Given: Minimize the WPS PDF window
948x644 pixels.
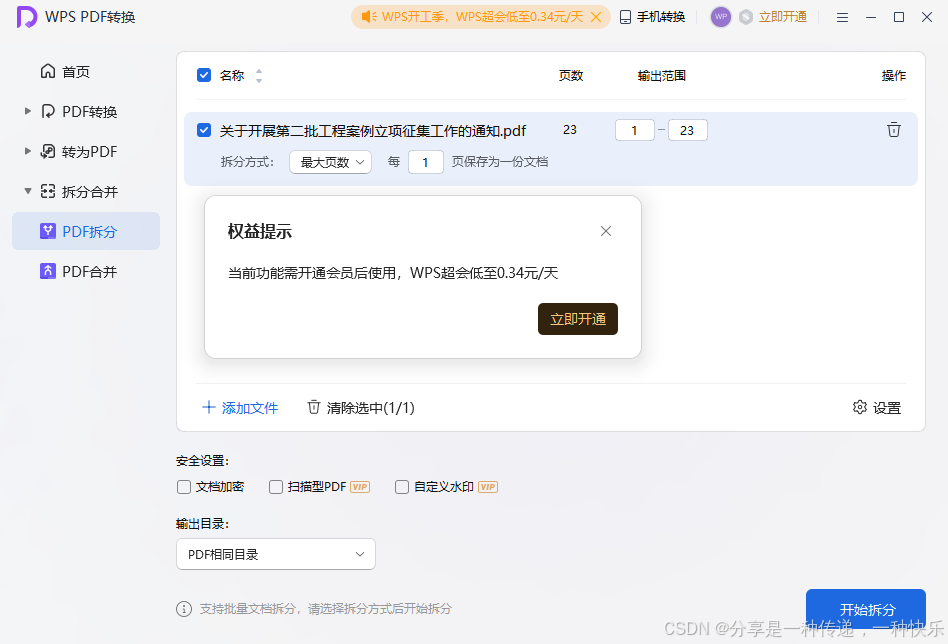Looking at the screenshot, I should coord(871,18).
